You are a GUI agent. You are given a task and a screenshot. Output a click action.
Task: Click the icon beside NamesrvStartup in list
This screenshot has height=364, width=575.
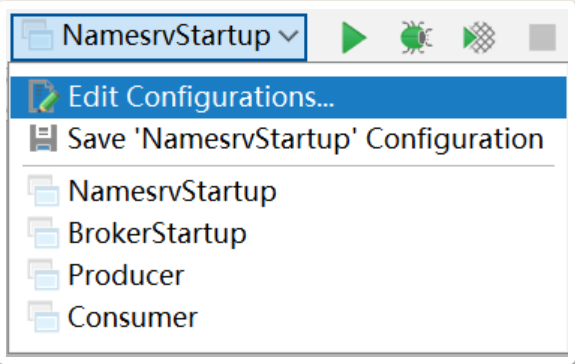pyautogui.click(x=44, y=191)
